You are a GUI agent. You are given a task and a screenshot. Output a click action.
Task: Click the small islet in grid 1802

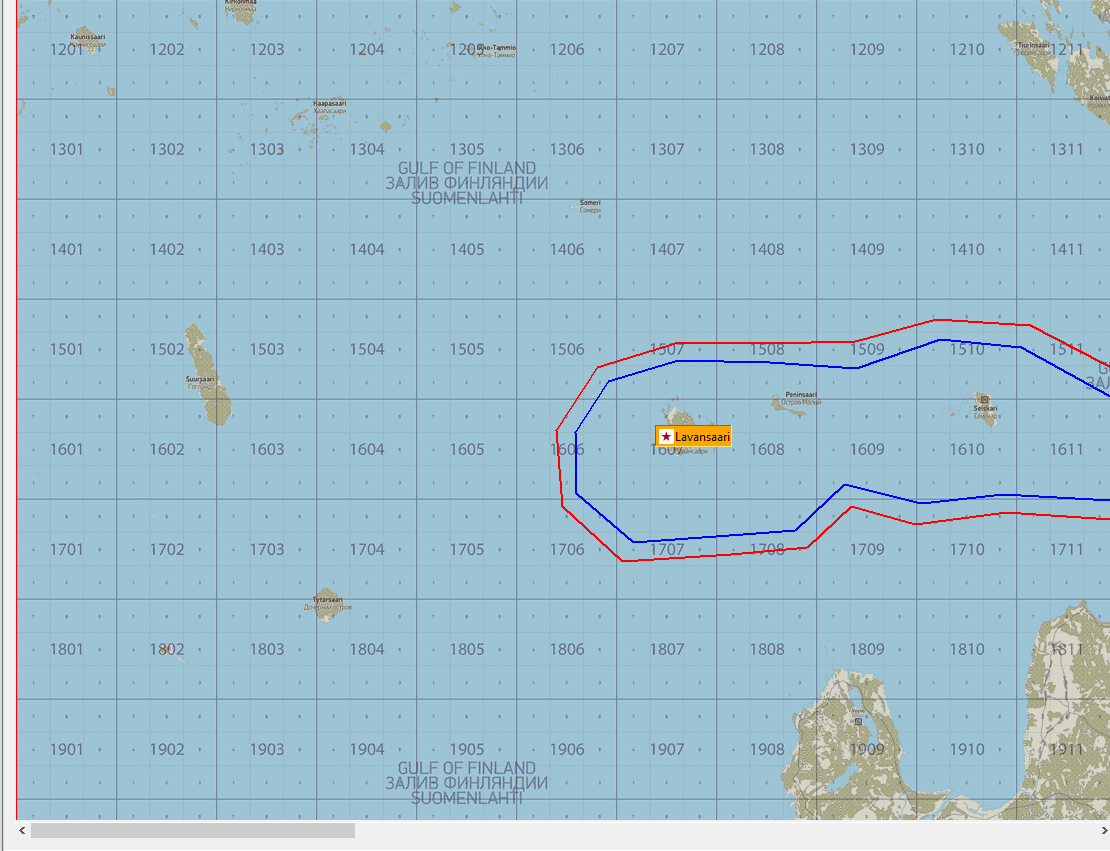[168, 650]
